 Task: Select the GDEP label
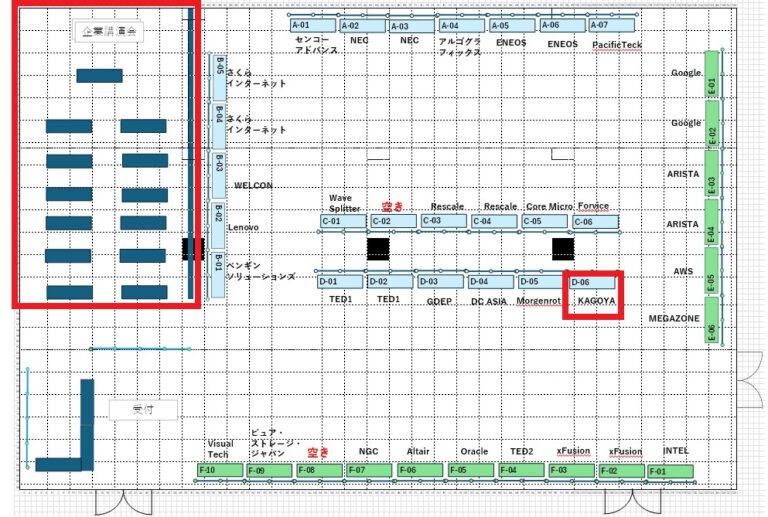coord(439,301)
